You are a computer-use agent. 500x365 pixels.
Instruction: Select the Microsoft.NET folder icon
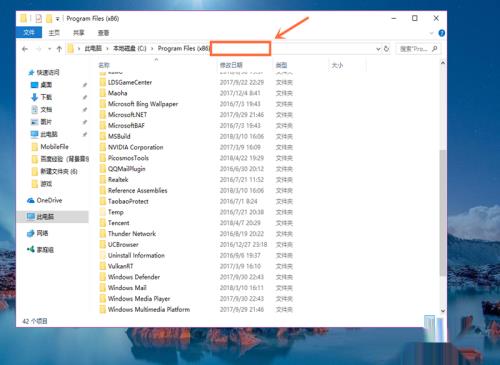pyautogui.click(x=103, y=114)
